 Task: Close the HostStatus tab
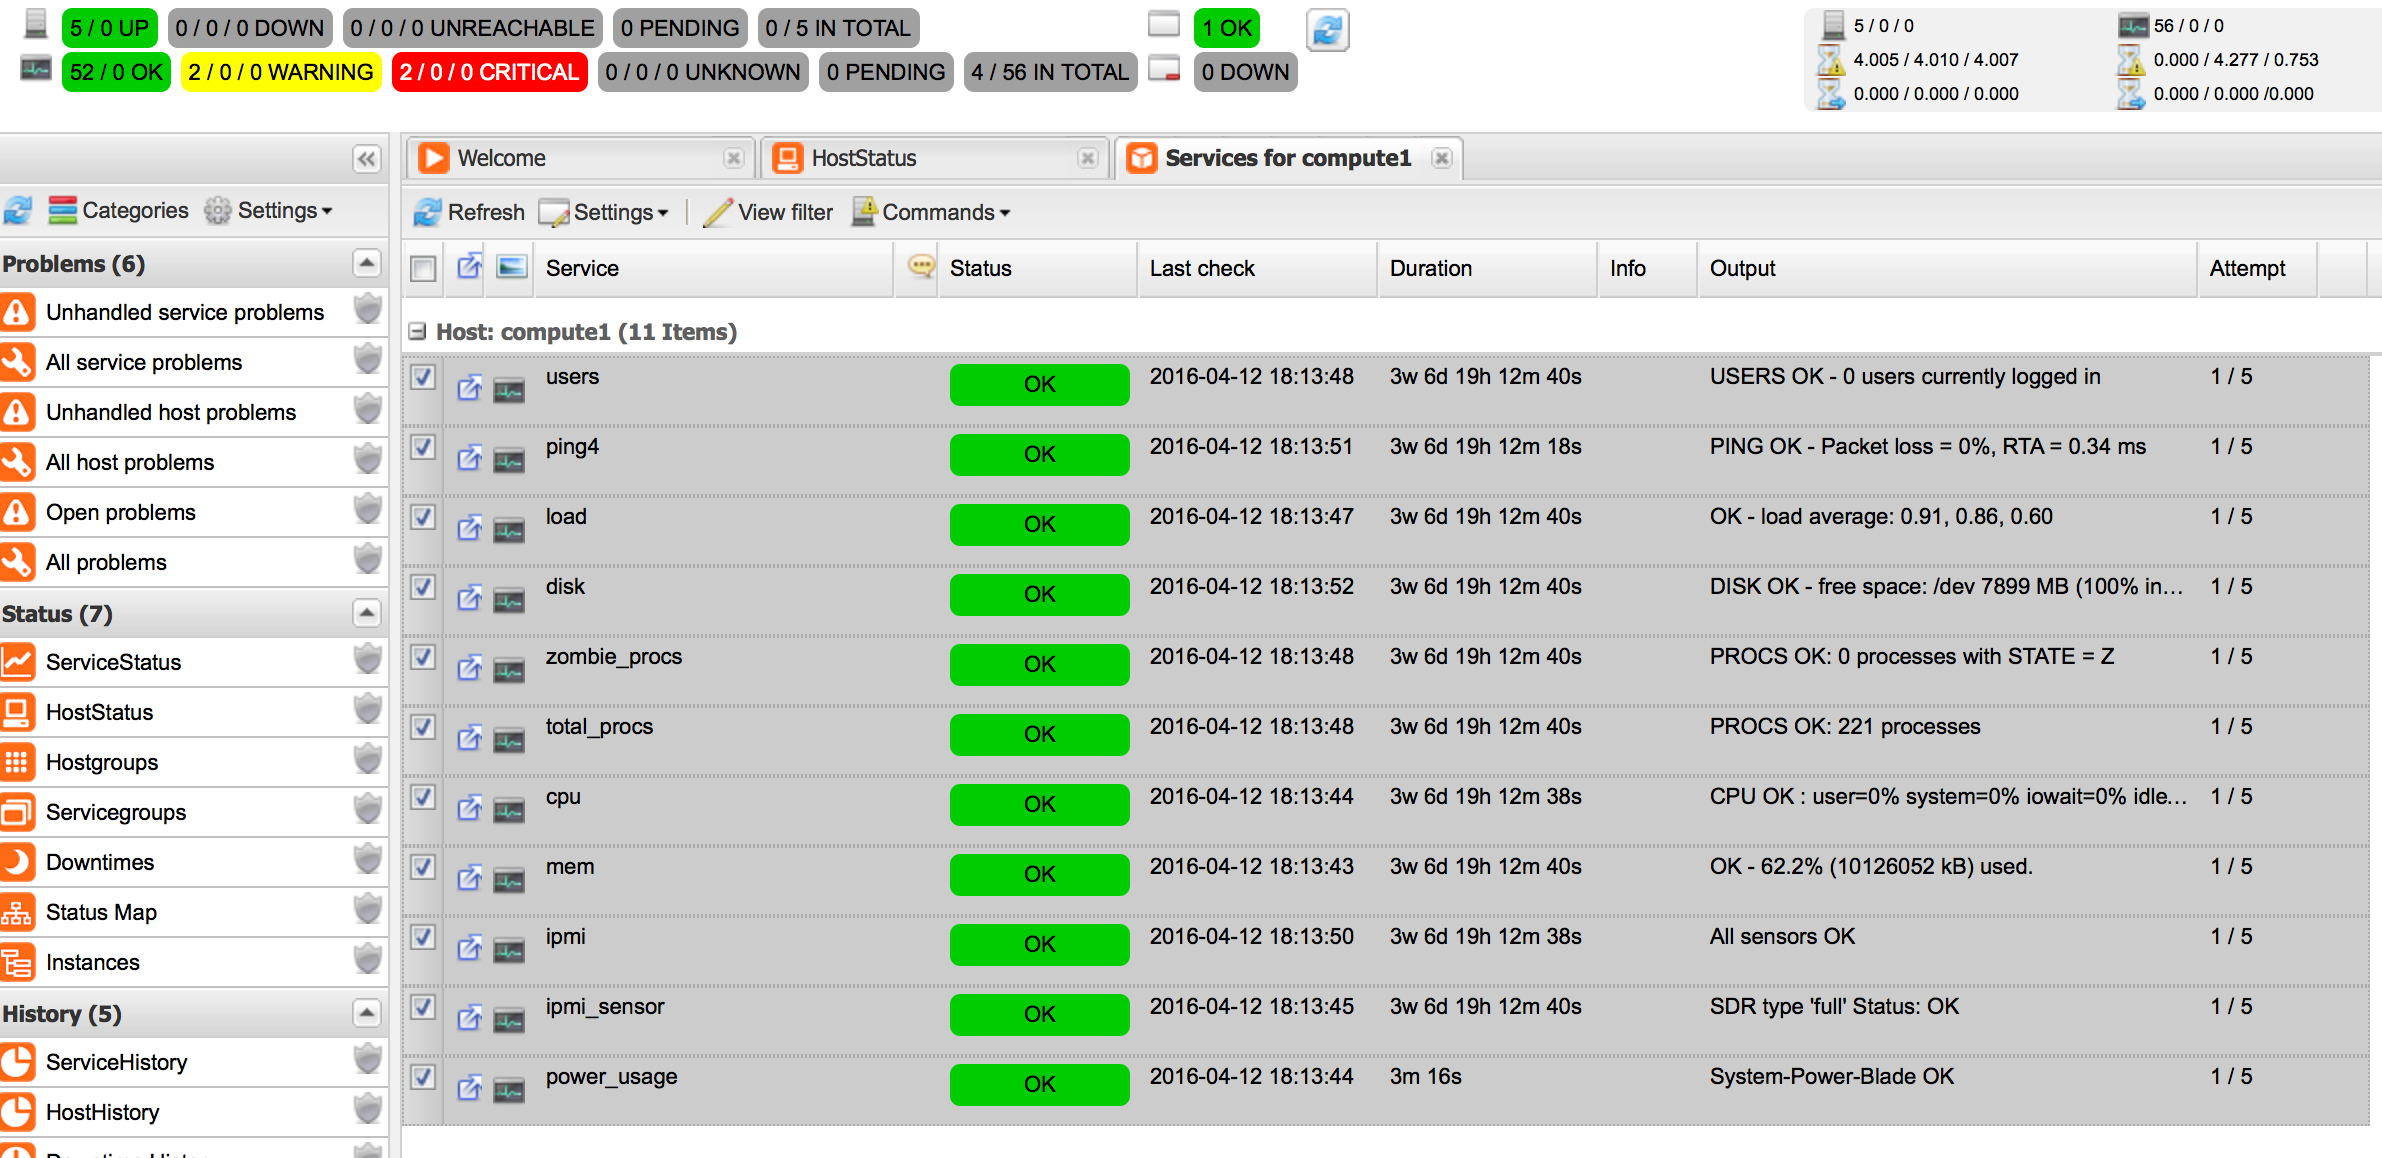click(x=1088, y=158)
